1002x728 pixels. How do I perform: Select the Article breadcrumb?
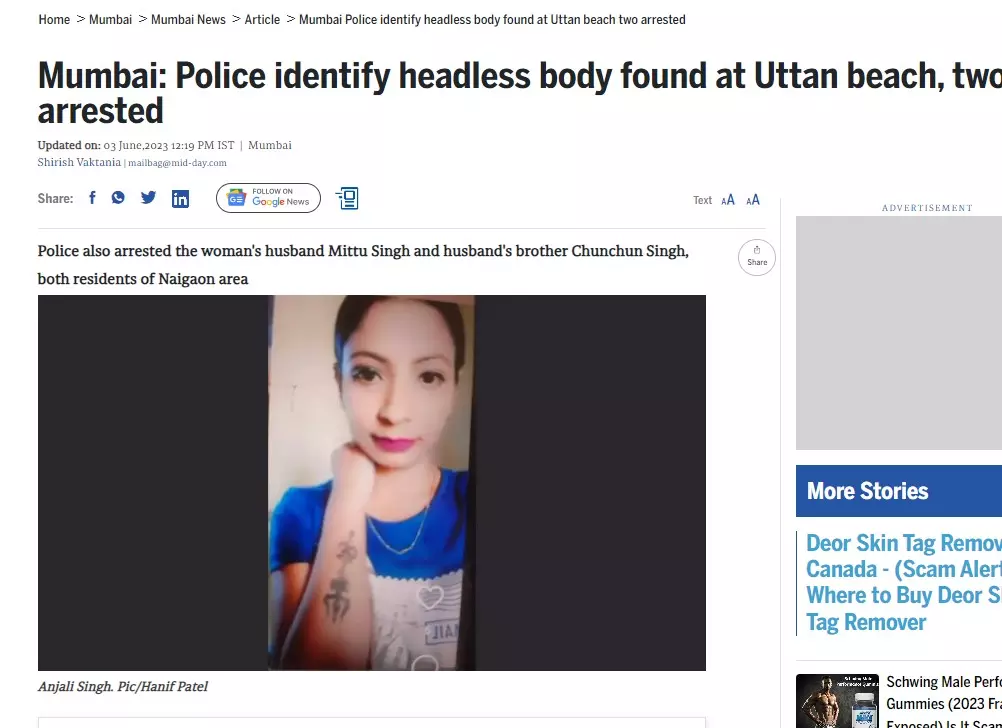[262, 20]
